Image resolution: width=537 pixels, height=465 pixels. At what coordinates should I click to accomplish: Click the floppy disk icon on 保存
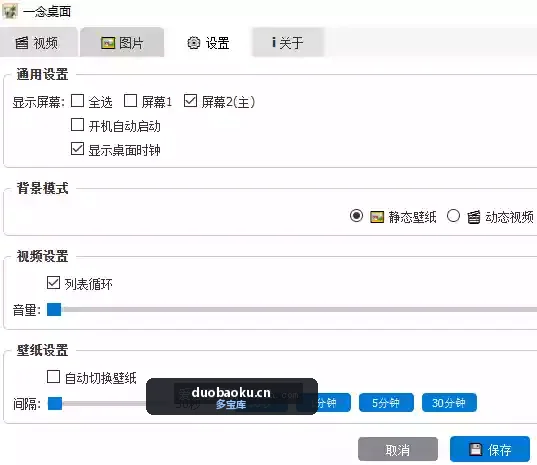476,449
